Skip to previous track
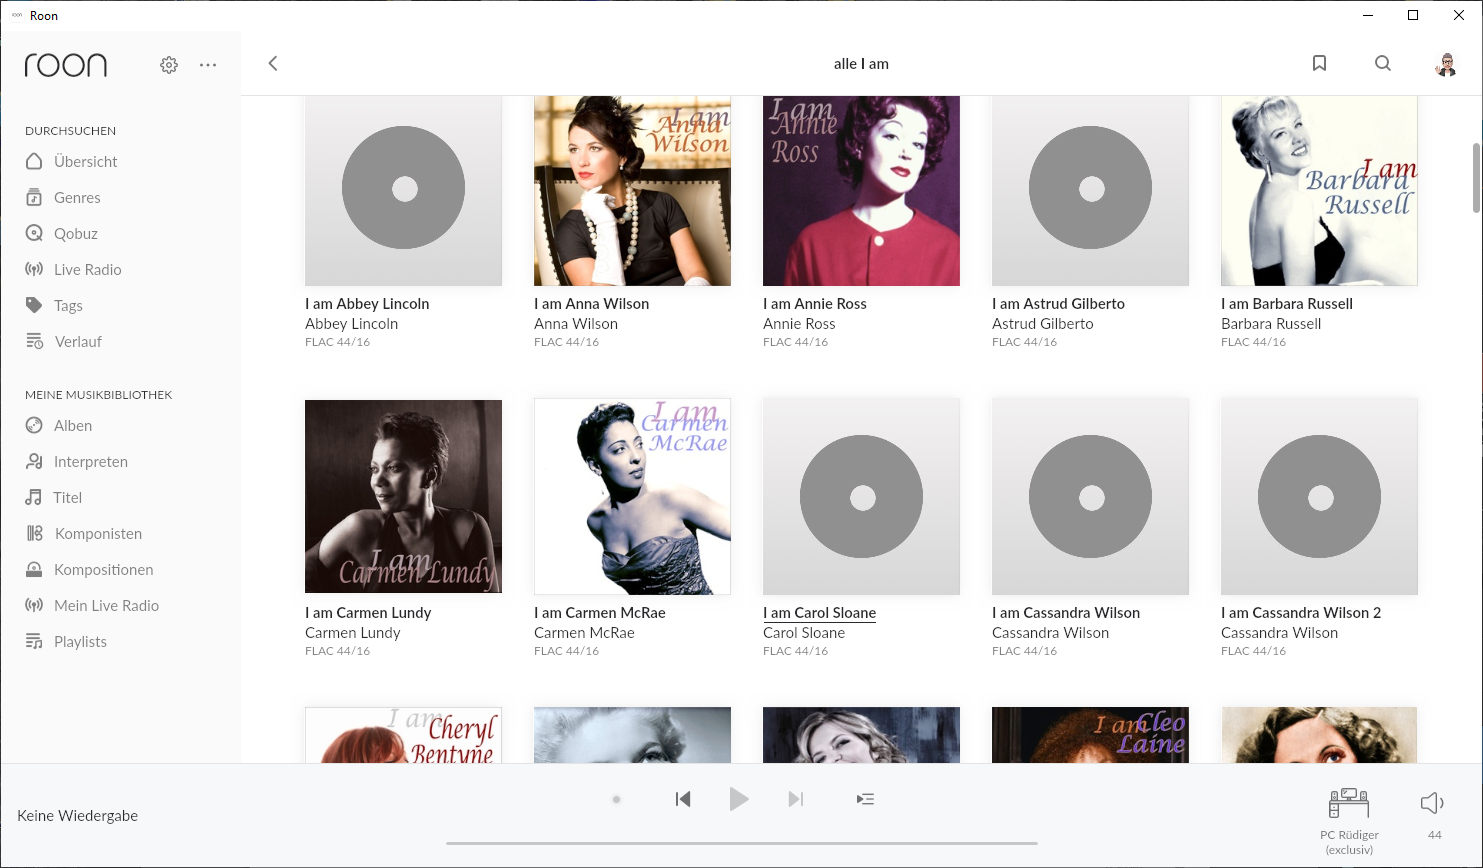Screen dimensions: 1483x868 (x=683, y=799)
